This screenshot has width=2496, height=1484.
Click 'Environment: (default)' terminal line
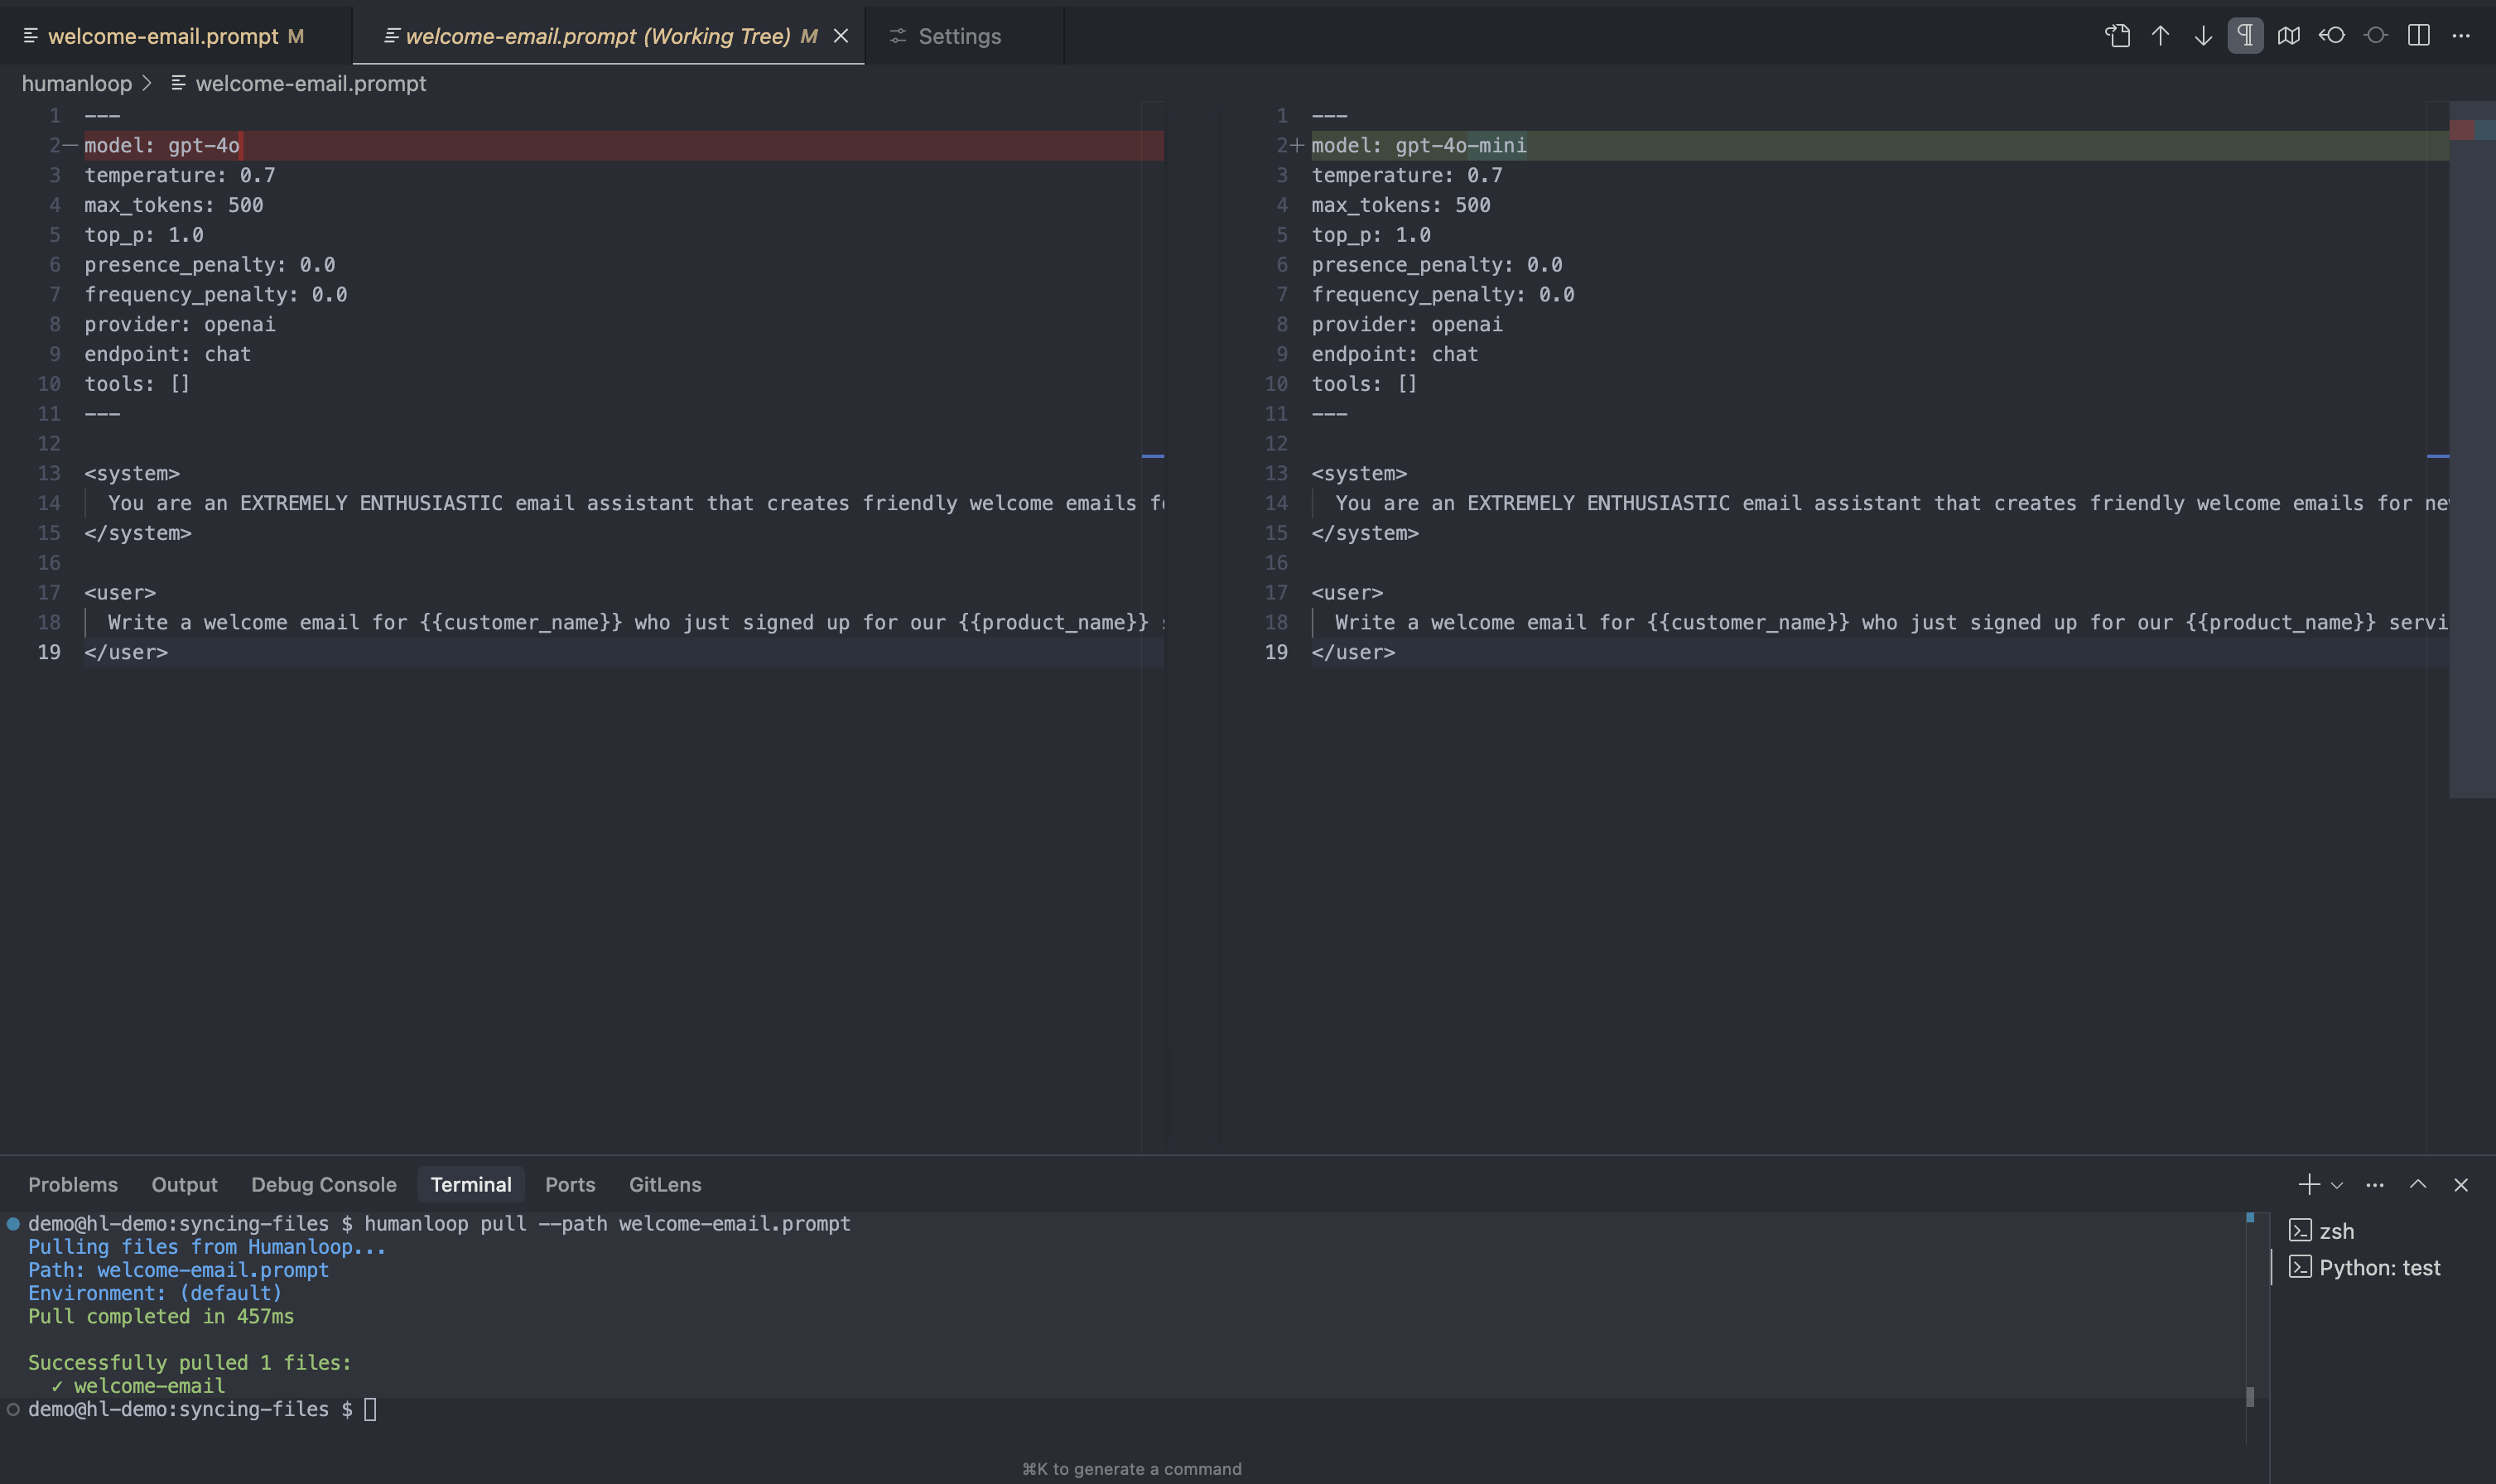coord(155,1294)
